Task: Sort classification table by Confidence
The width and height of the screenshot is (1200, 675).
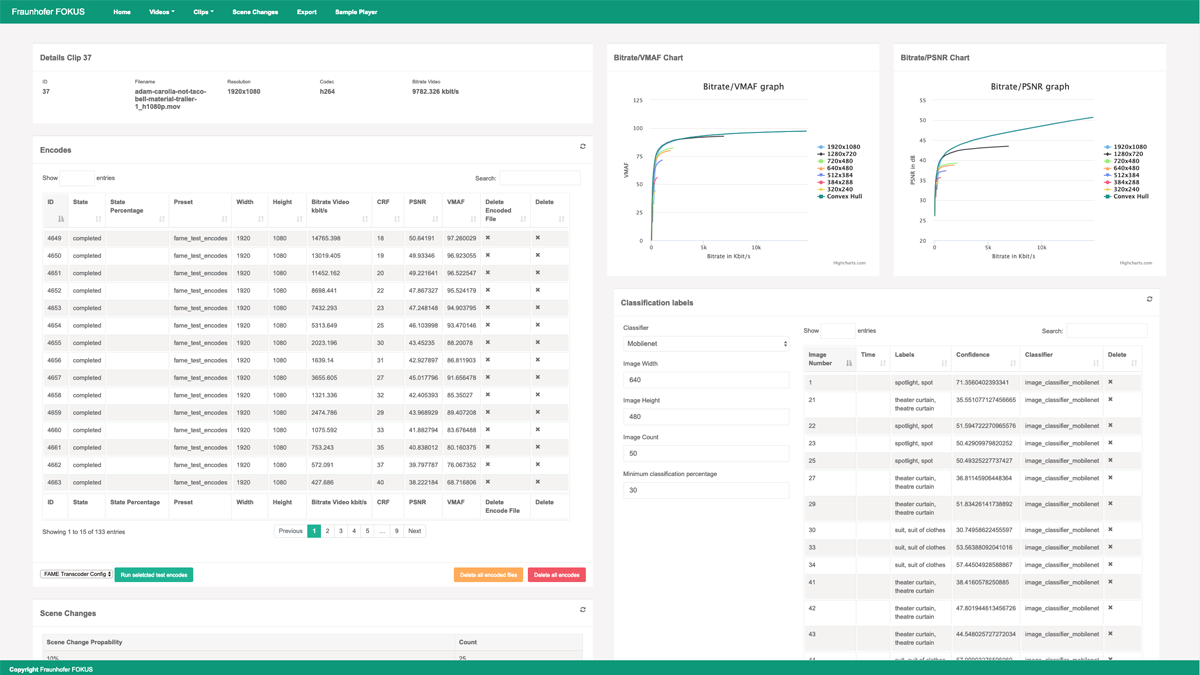Action: (985, 358)
